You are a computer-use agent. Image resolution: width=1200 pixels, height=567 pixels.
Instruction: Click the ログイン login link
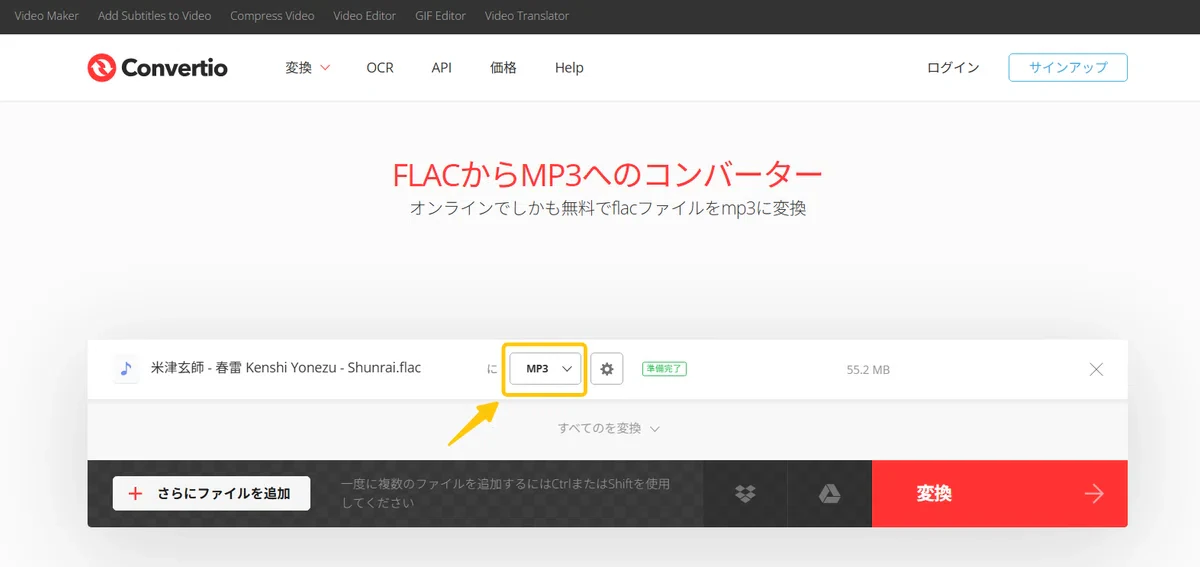(953, 68)
